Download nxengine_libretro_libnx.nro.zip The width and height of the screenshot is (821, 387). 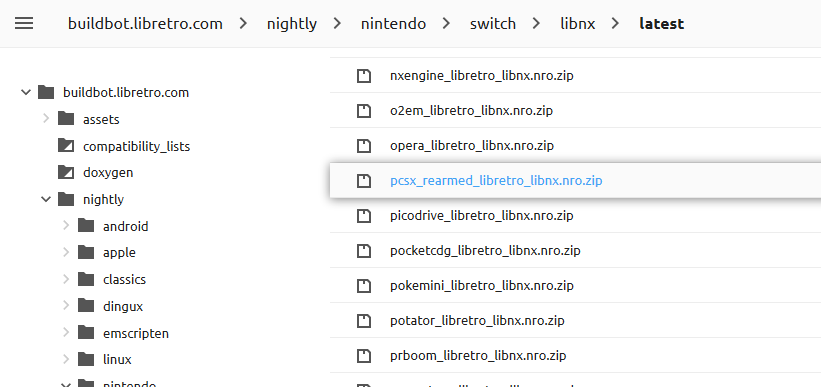click(x=482, y=76)
